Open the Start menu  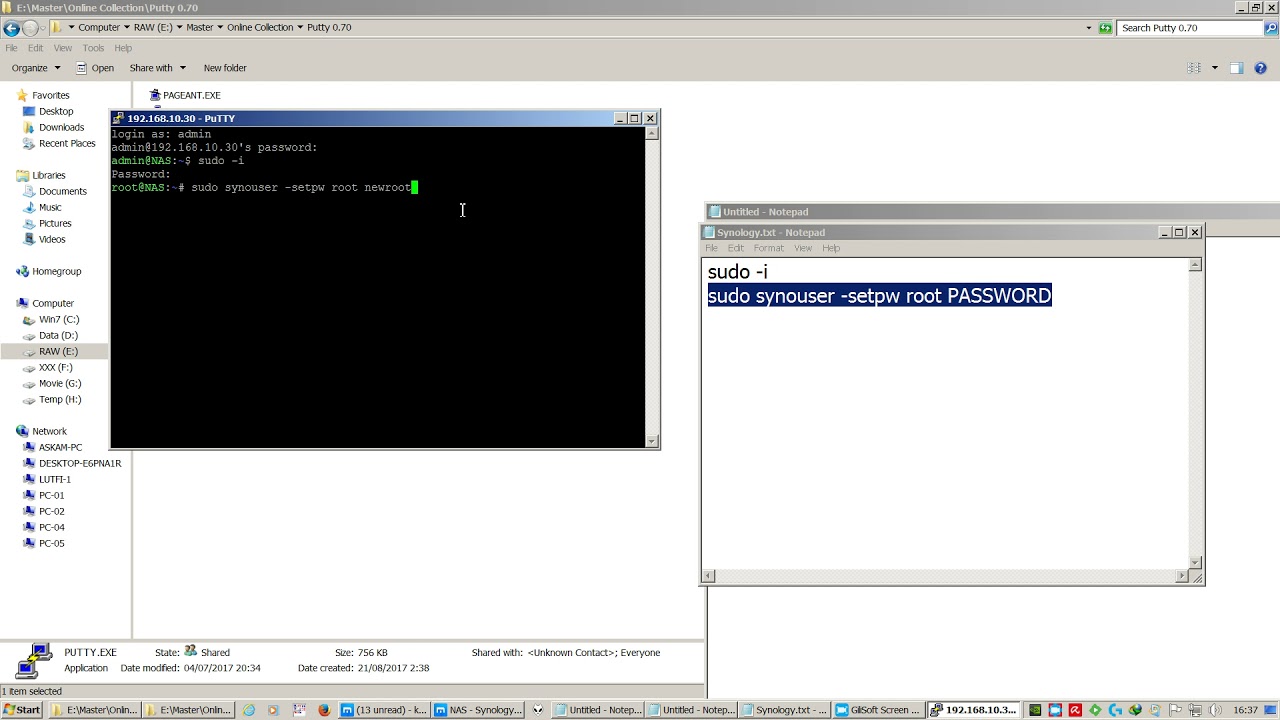click(x=22, y=710)
